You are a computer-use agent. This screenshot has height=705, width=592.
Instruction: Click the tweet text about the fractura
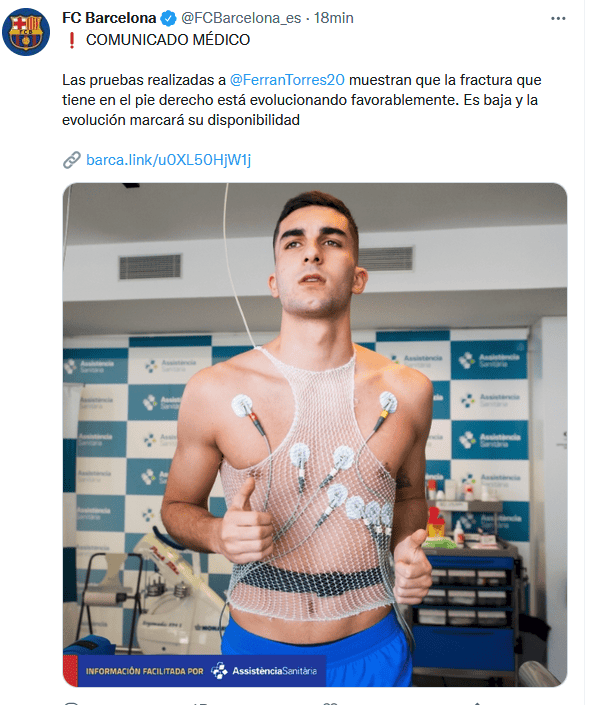[x=302, y=100]
